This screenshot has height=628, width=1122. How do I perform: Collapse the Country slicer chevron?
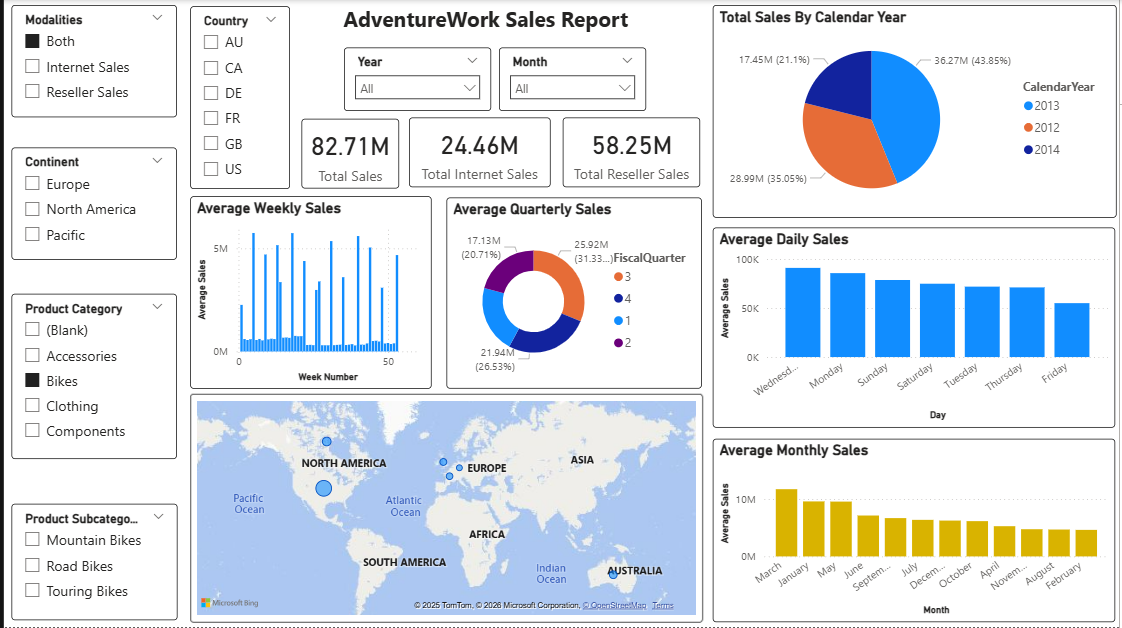(270, 20)
